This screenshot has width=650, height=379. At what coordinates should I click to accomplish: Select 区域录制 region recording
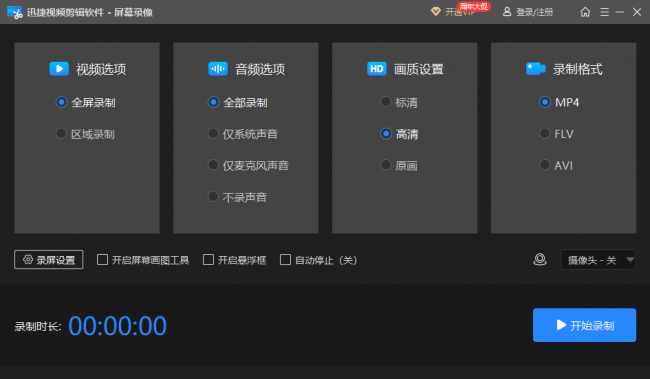[85, 134]
